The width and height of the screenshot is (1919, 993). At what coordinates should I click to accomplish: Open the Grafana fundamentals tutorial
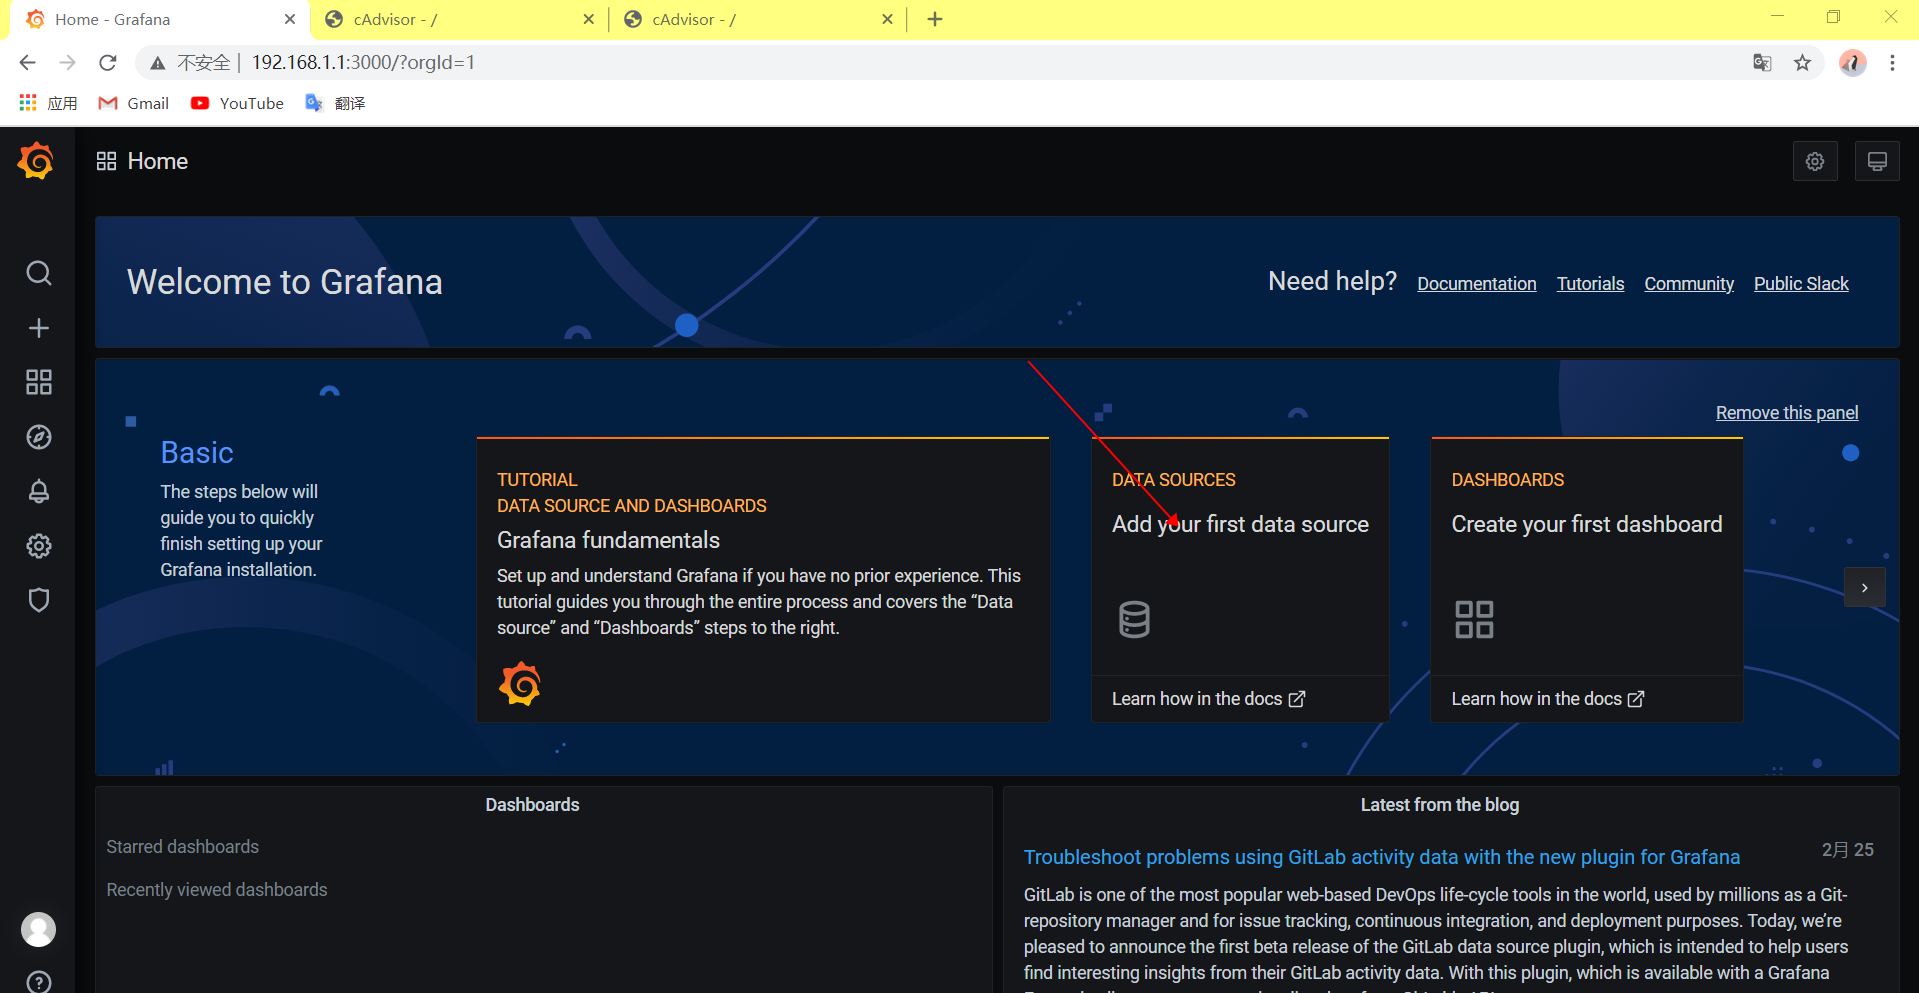coord(608,540)
